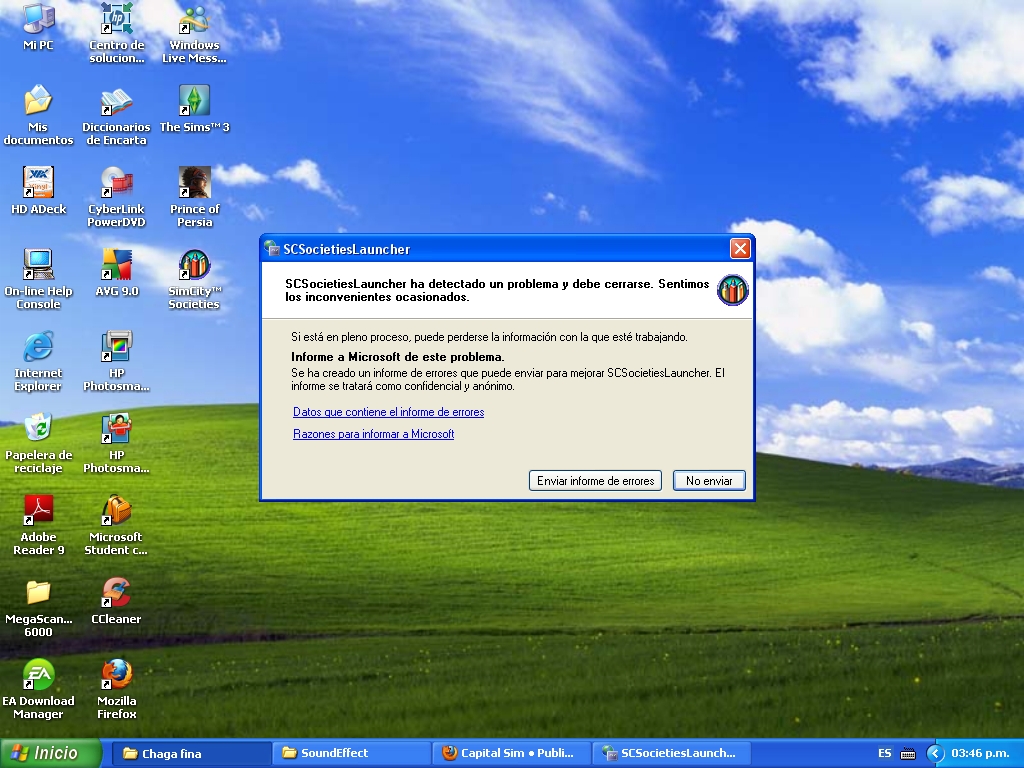Click the 03:46 p.m. clock
The image size is (1024, 768).
click(980, 754)
